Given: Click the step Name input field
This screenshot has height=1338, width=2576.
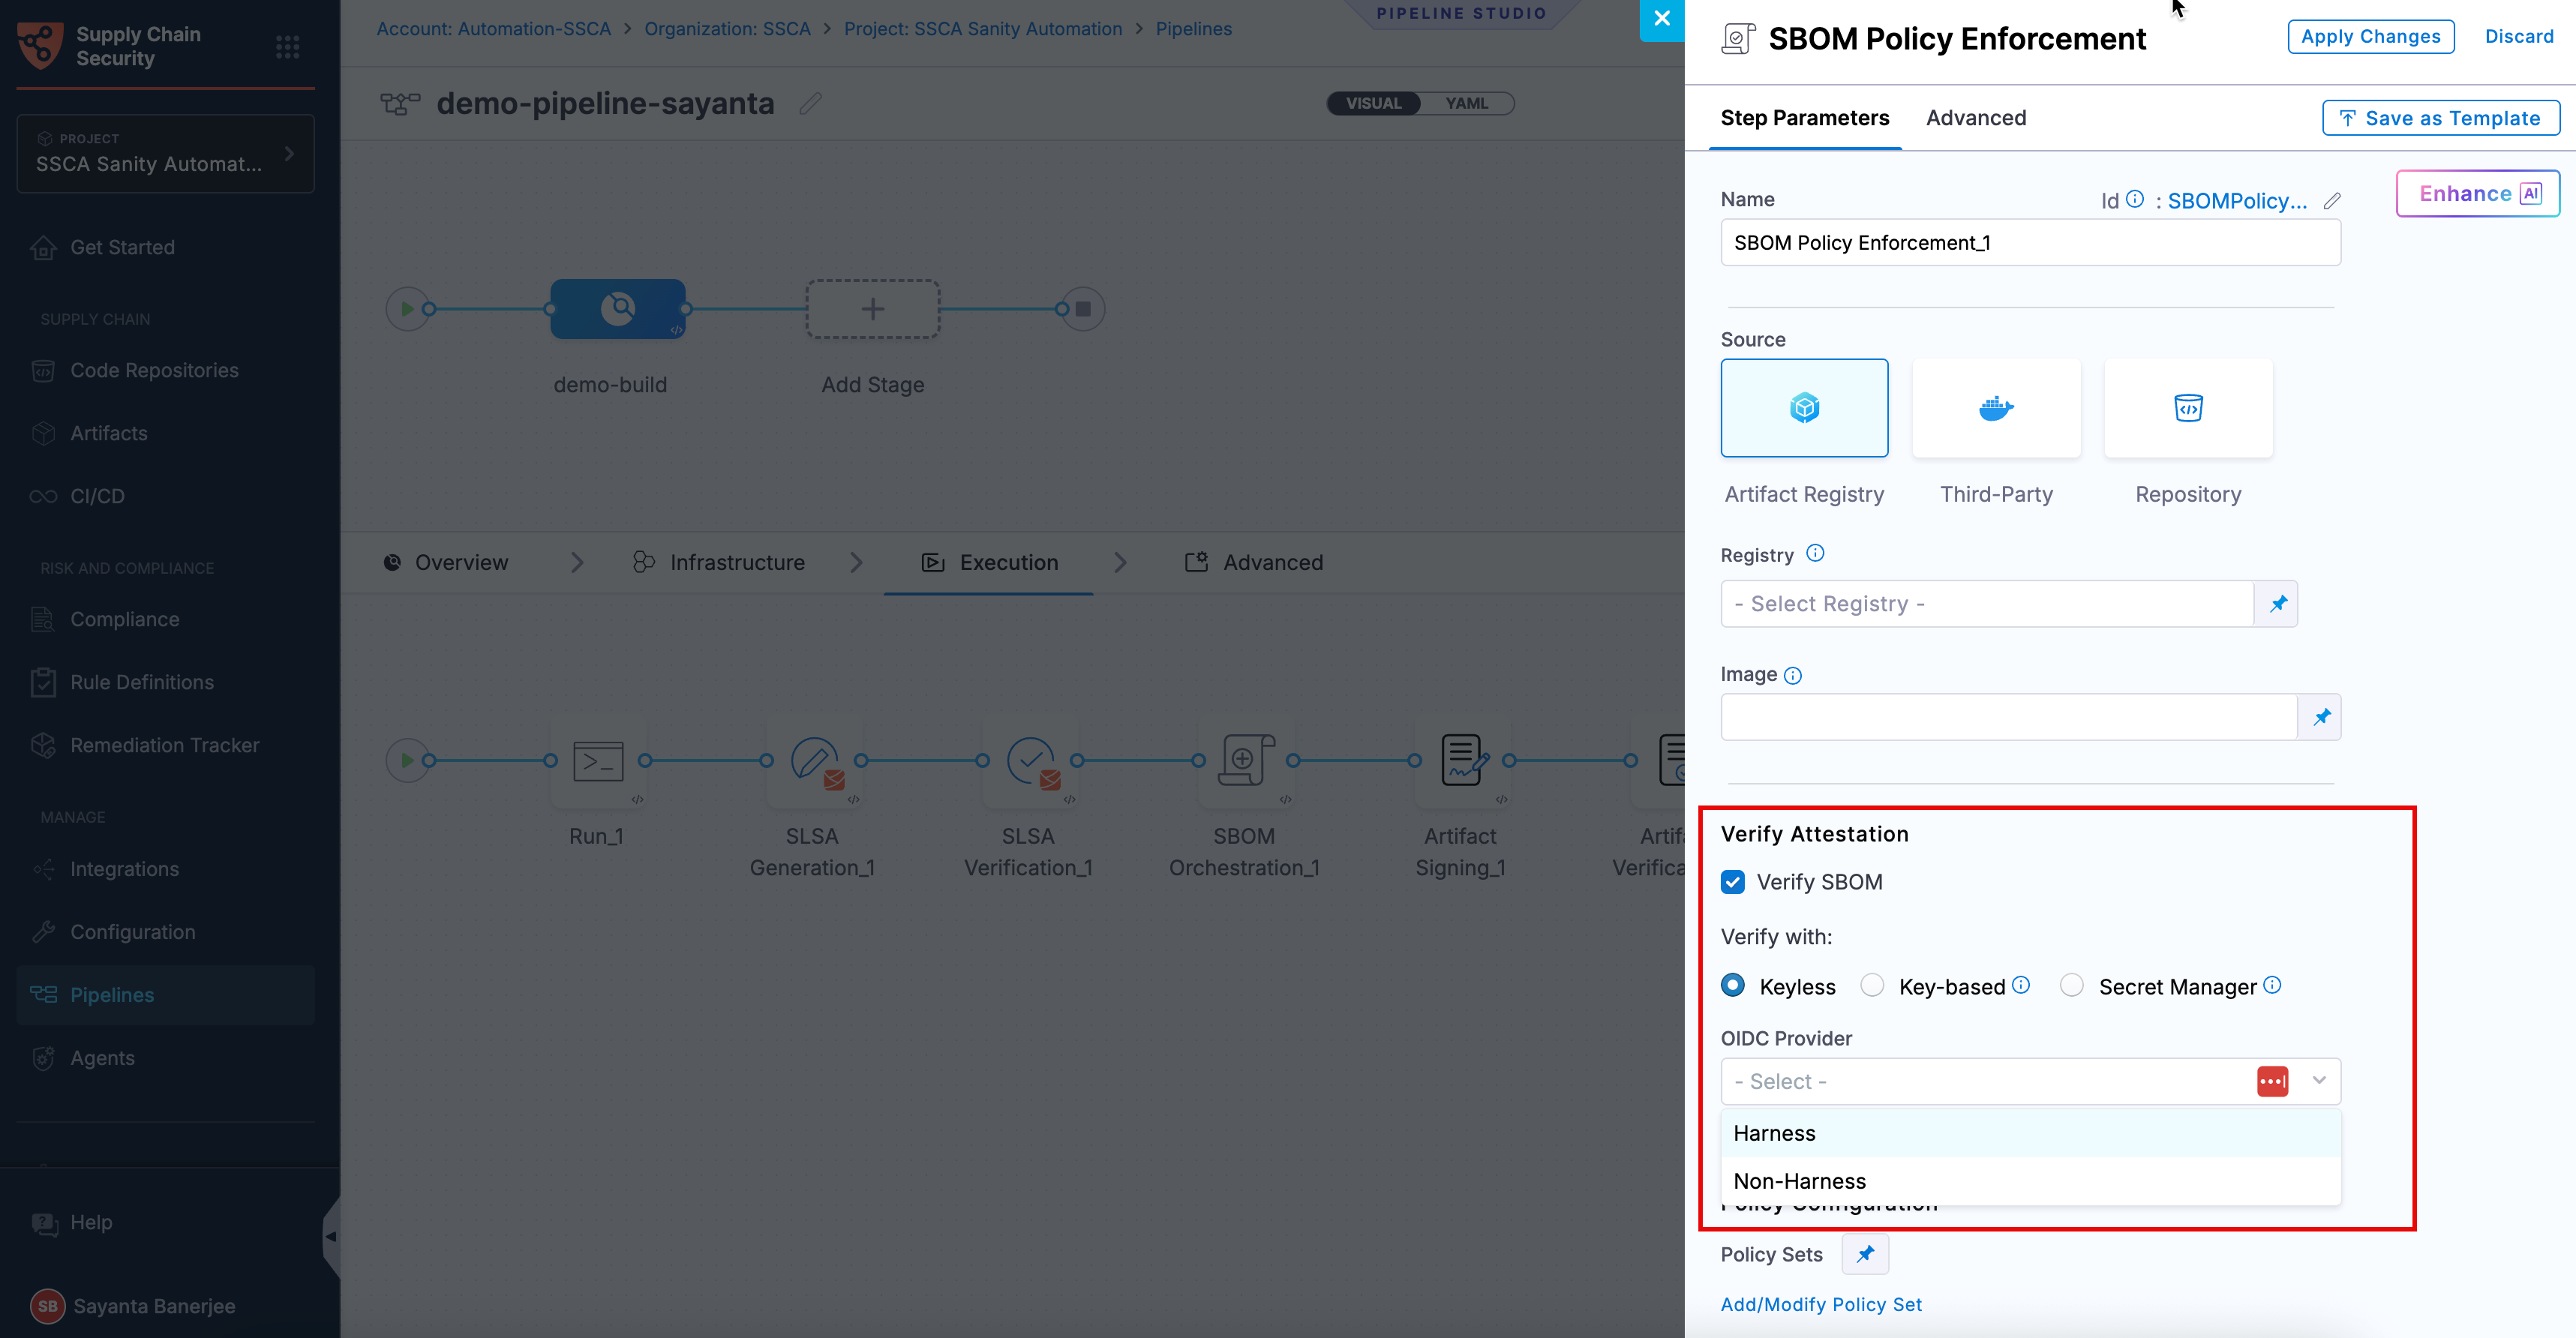Looking at the screenshot, I should click(x=2031, y=243).
